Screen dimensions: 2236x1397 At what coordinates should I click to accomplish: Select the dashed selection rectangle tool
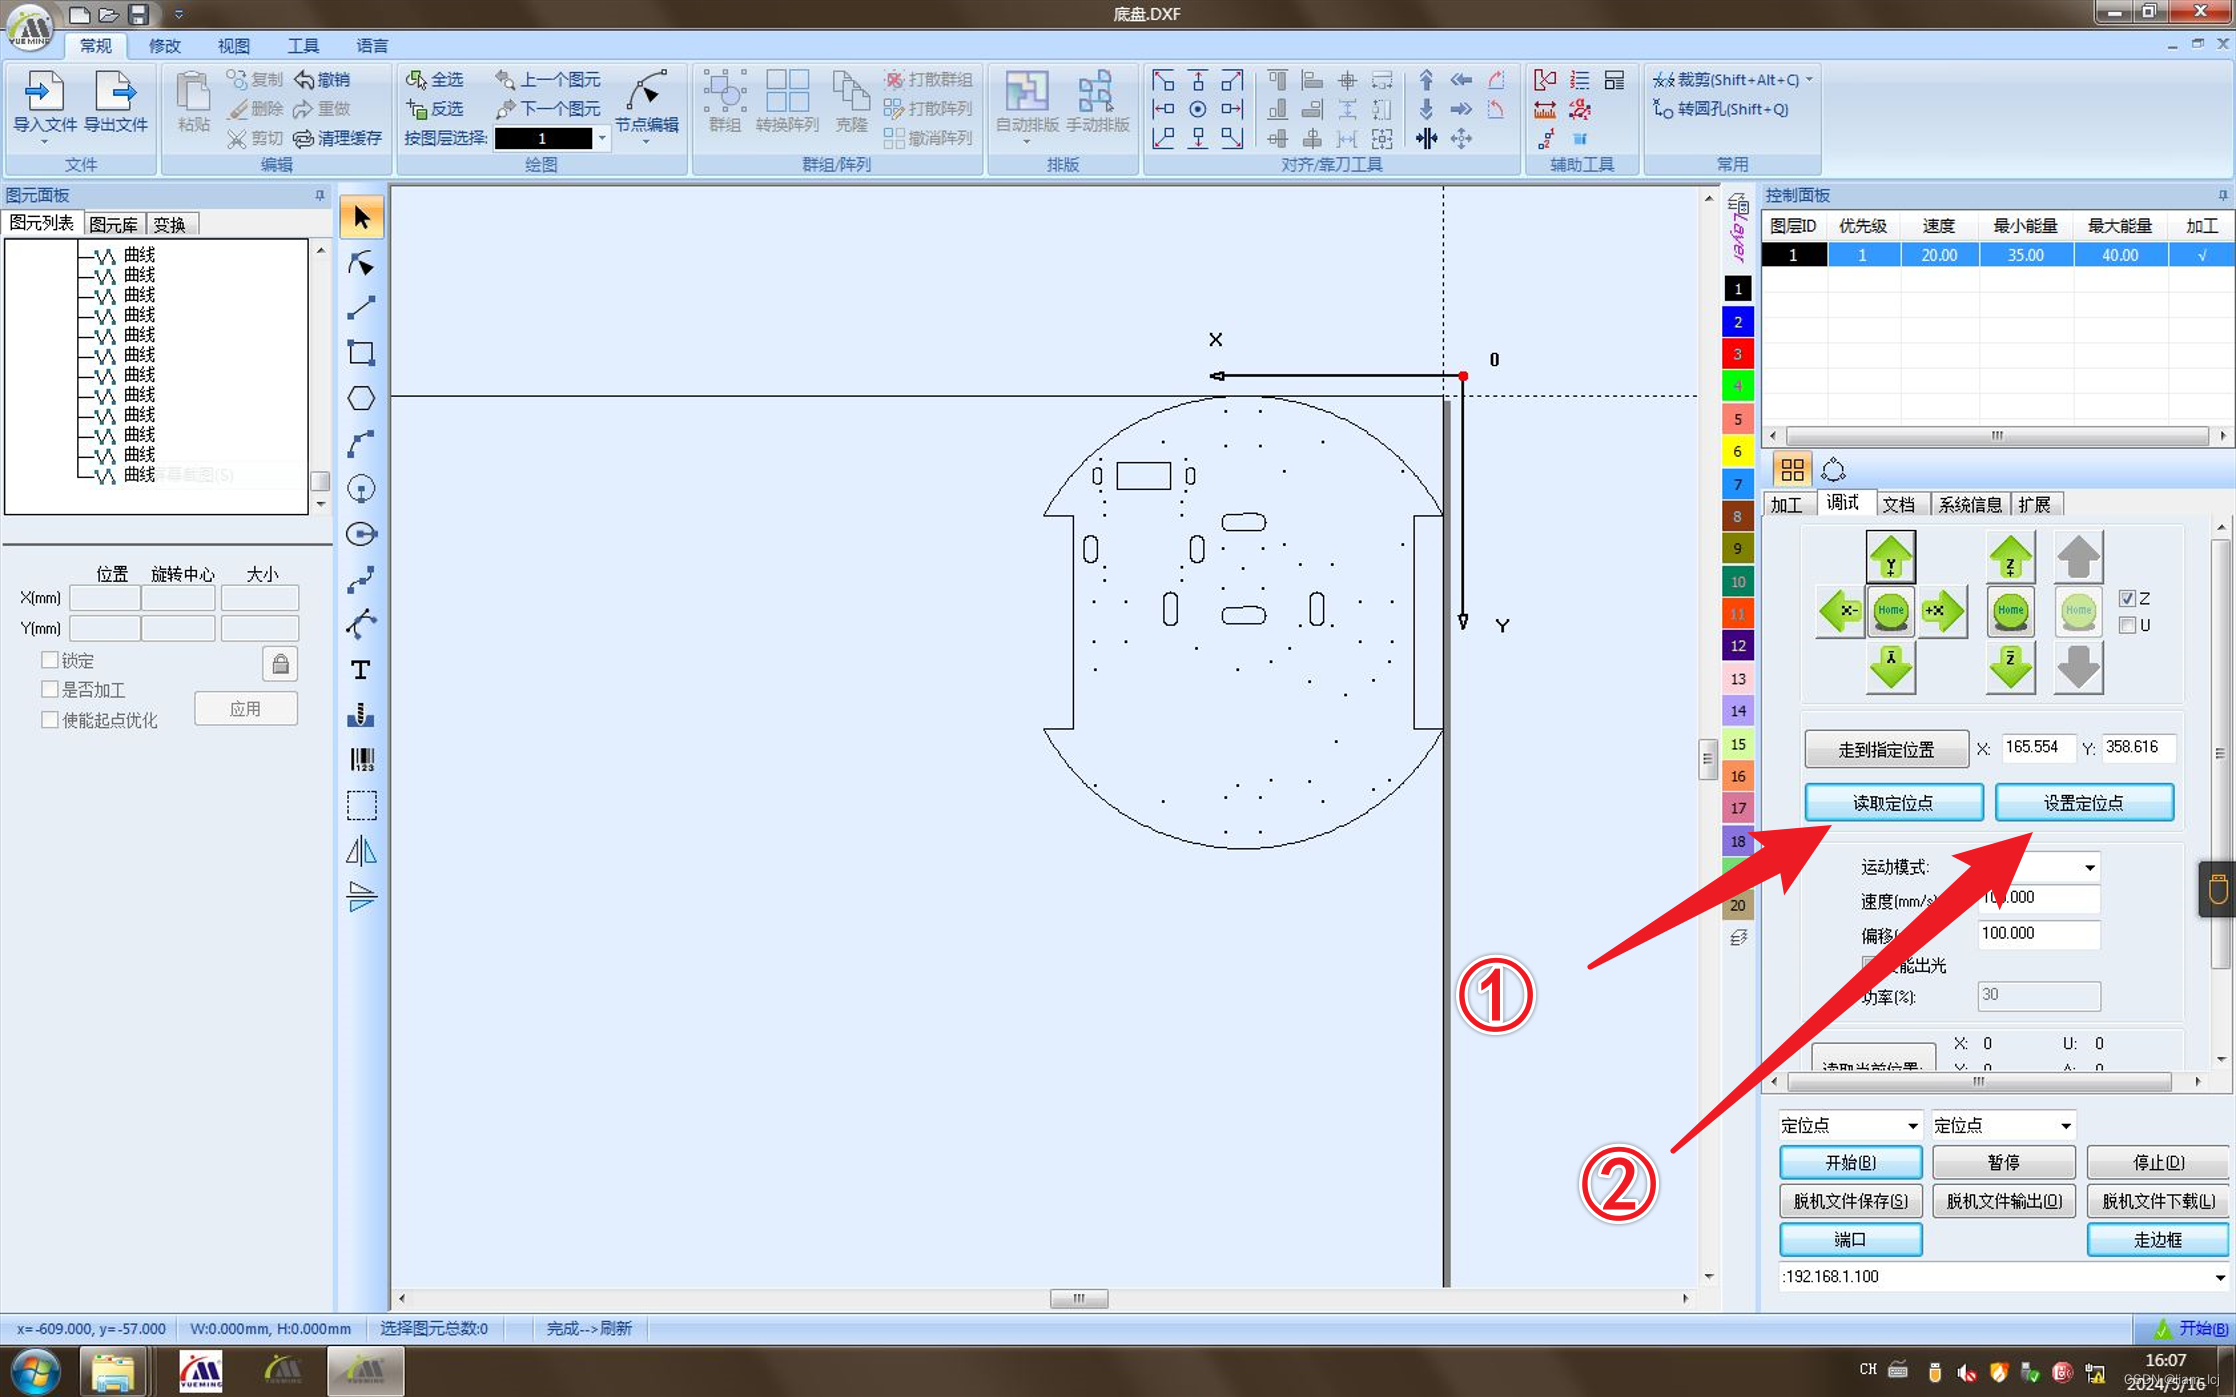(361, 805)
